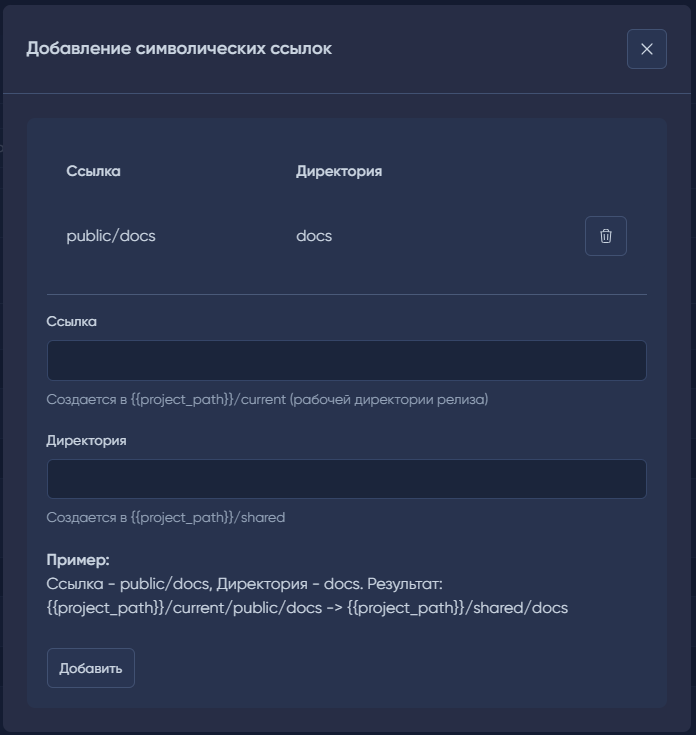The width and height of the screenshot is (696, 735).
Task: Select the docs directory cell in table
Action: (x=314, y=236)
